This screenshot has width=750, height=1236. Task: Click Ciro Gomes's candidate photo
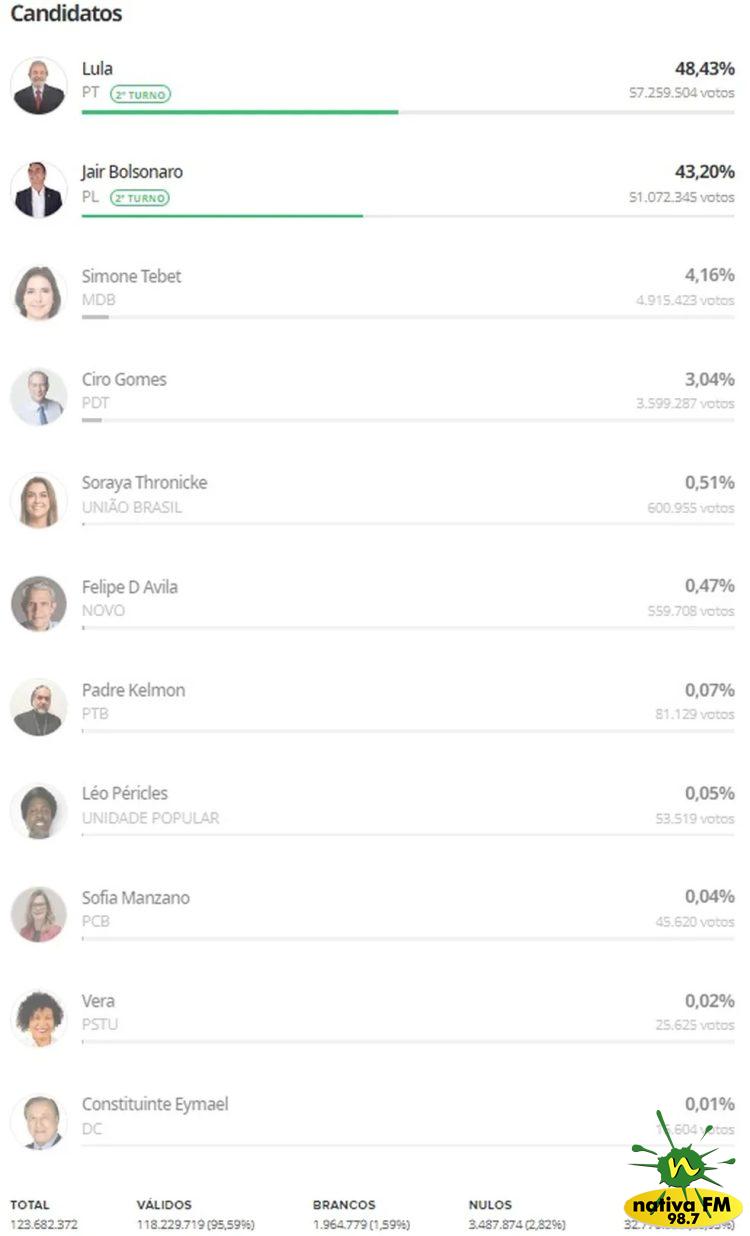click(x=38, y=396)
